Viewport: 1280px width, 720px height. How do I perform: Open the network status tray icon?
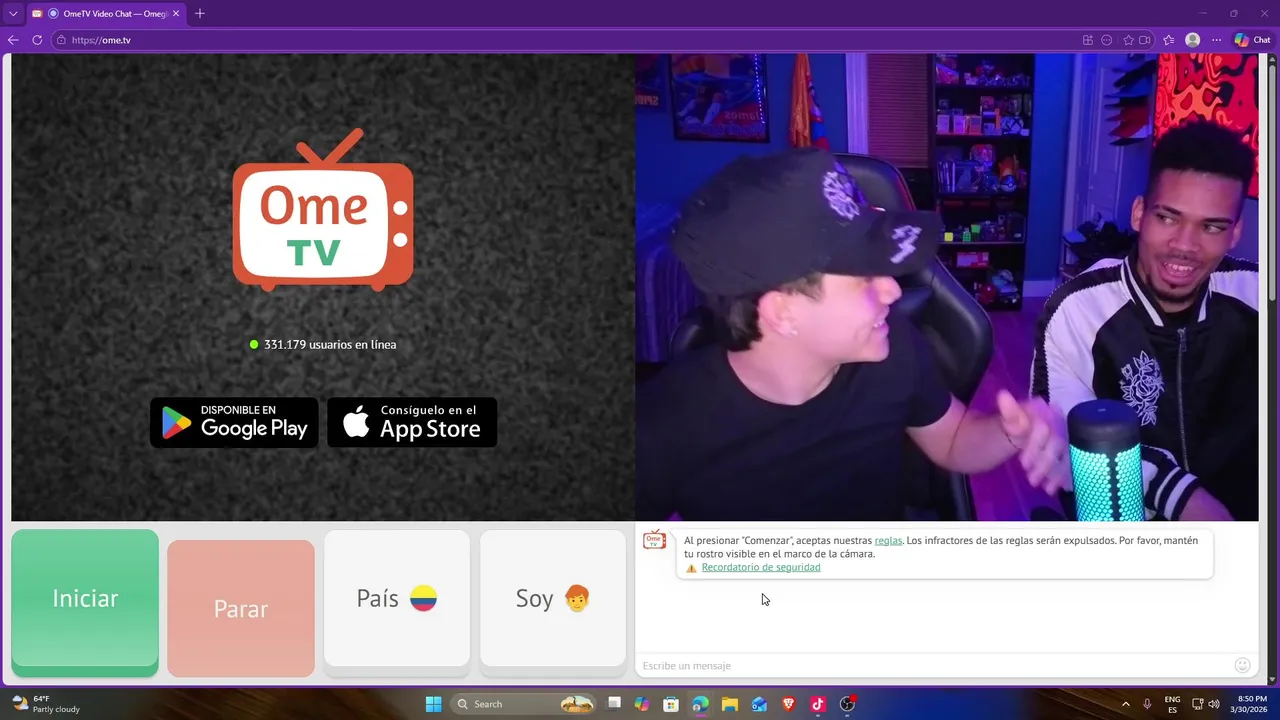(x=1197, y=704)
